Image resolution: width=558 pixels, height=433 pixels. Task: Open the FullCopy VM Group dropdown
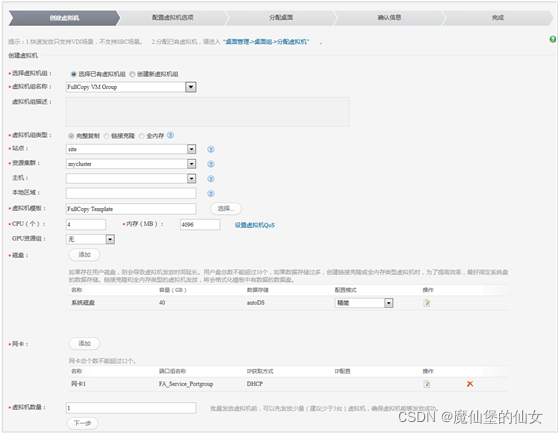(x=191, y=87)
